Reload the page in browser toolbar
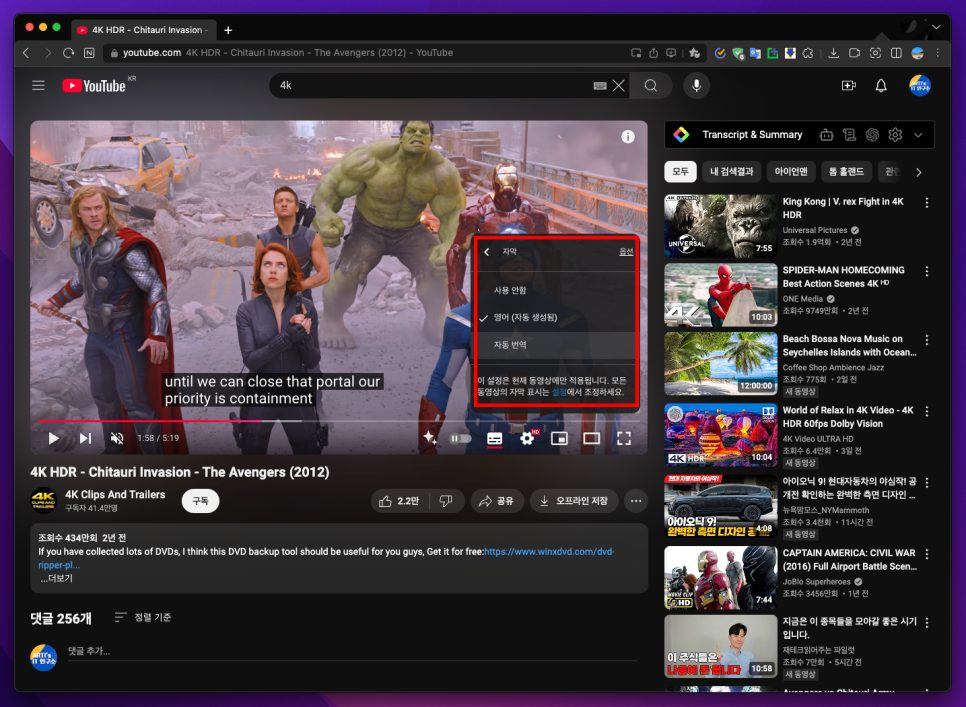 coord(68,53)
